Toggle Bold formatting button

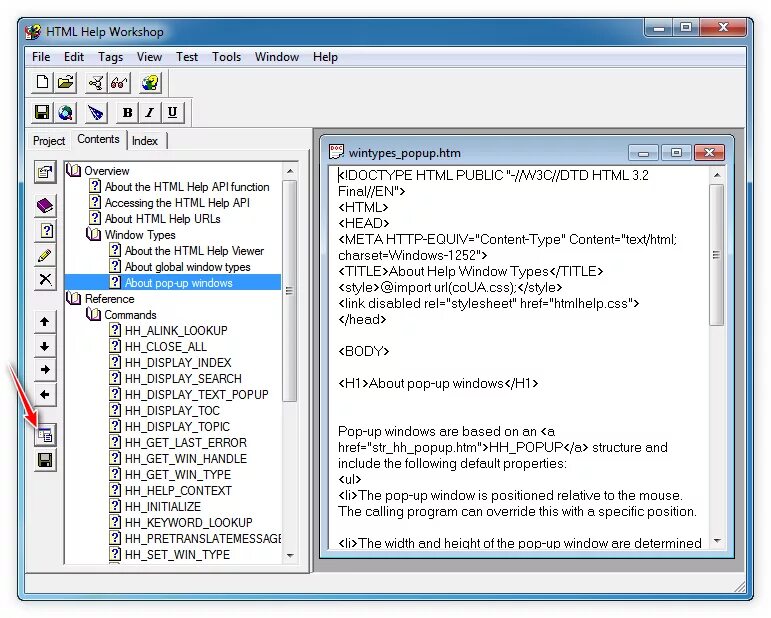(127, 113)
